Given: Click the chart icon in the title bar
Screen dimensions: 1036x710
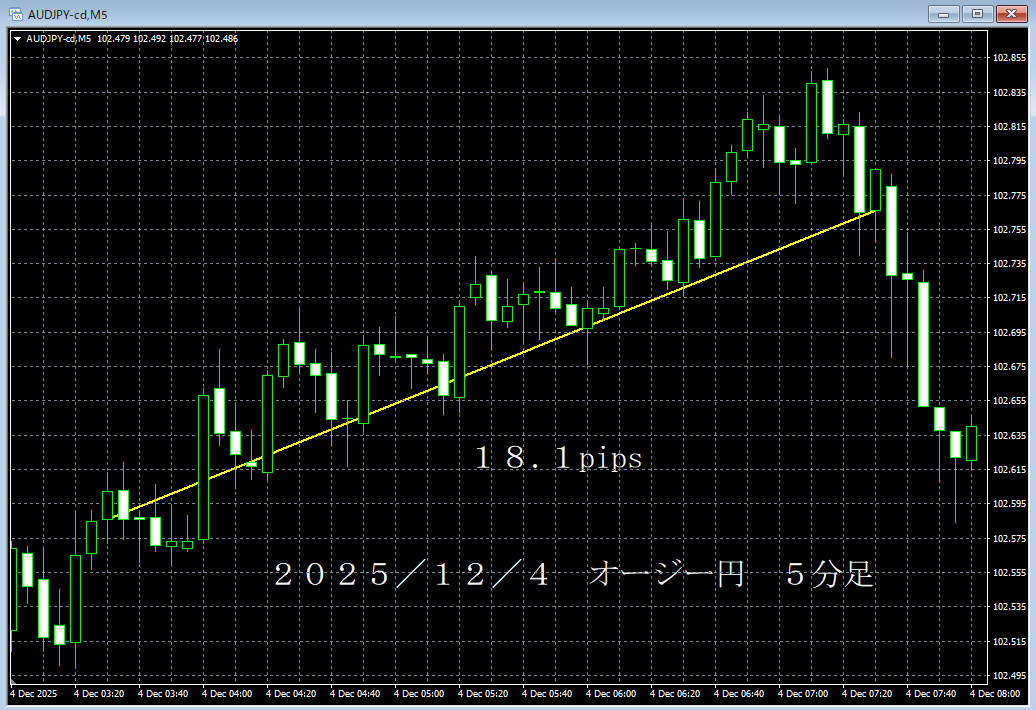Looking at the screenshot, I should pos(14,14).
